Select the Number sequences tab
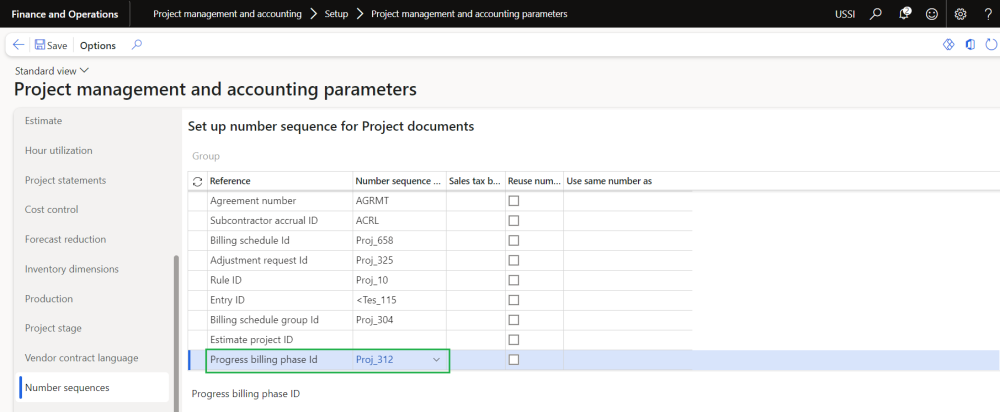The image size is (1000, 412). [x=67, y=387]
